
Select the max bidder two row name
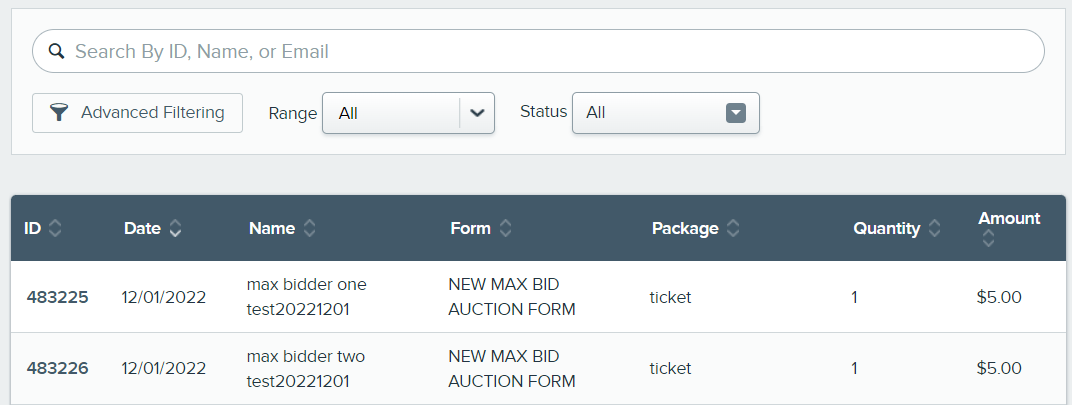[x=306, y=369]
